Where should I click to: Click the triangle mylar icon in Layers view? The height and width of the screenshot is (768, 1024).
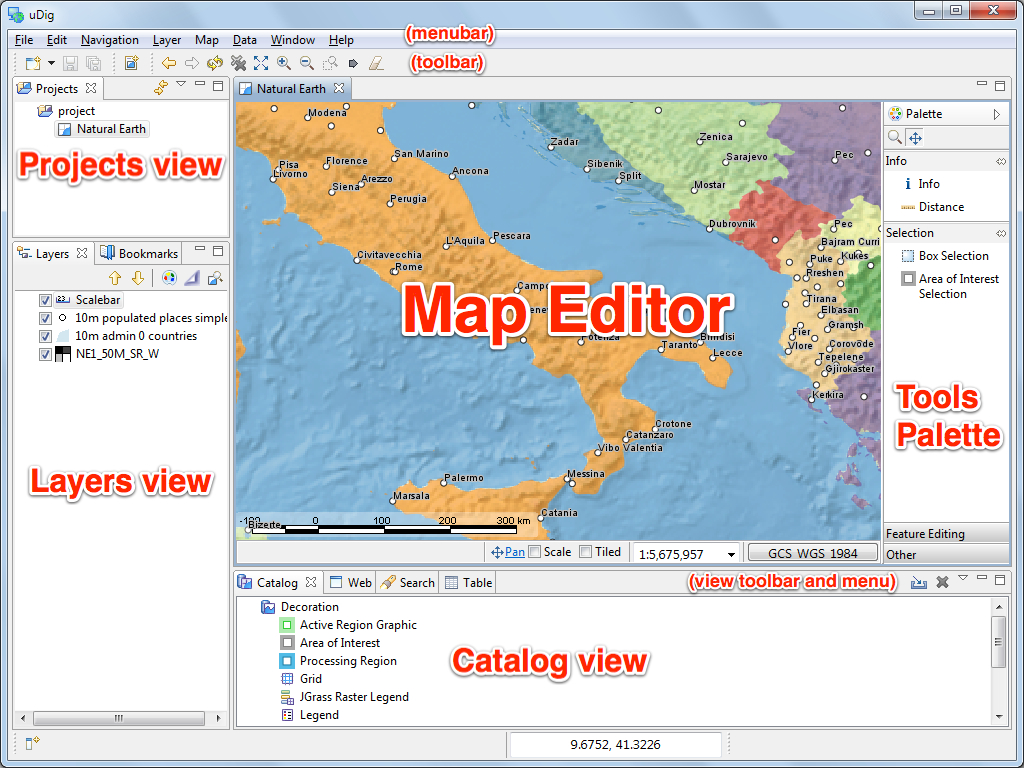[x=191, y=278]
